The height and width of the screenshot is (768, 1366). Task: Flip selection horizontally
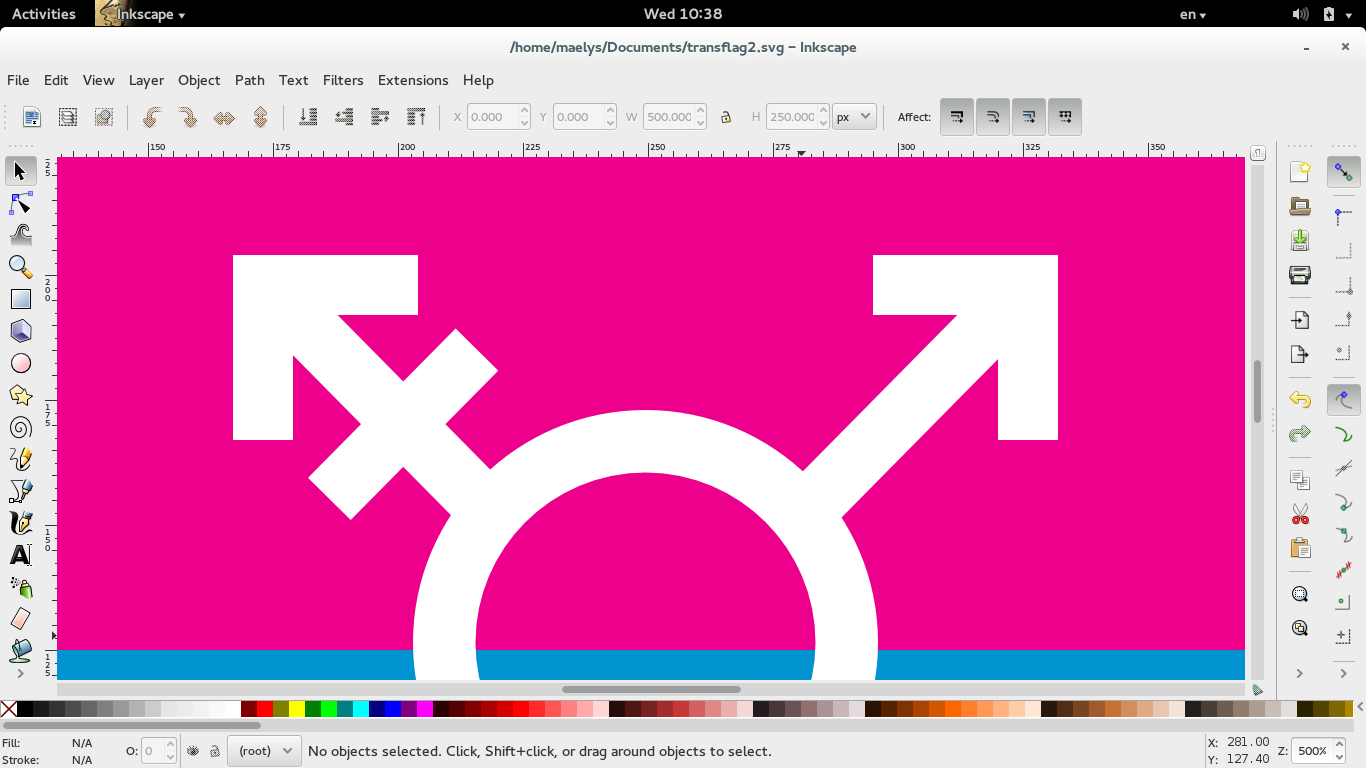[x=224, y=117]
